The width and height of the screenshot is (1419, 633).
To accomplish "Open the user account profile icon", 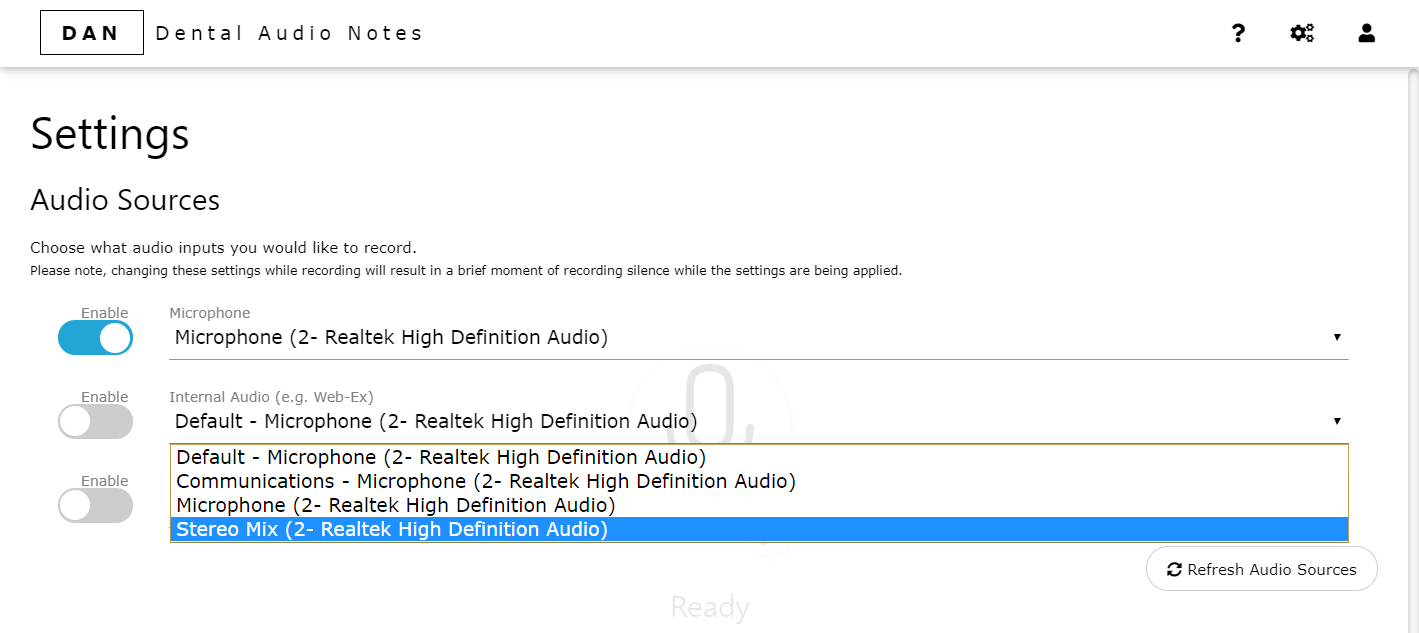I will 1367,33.
